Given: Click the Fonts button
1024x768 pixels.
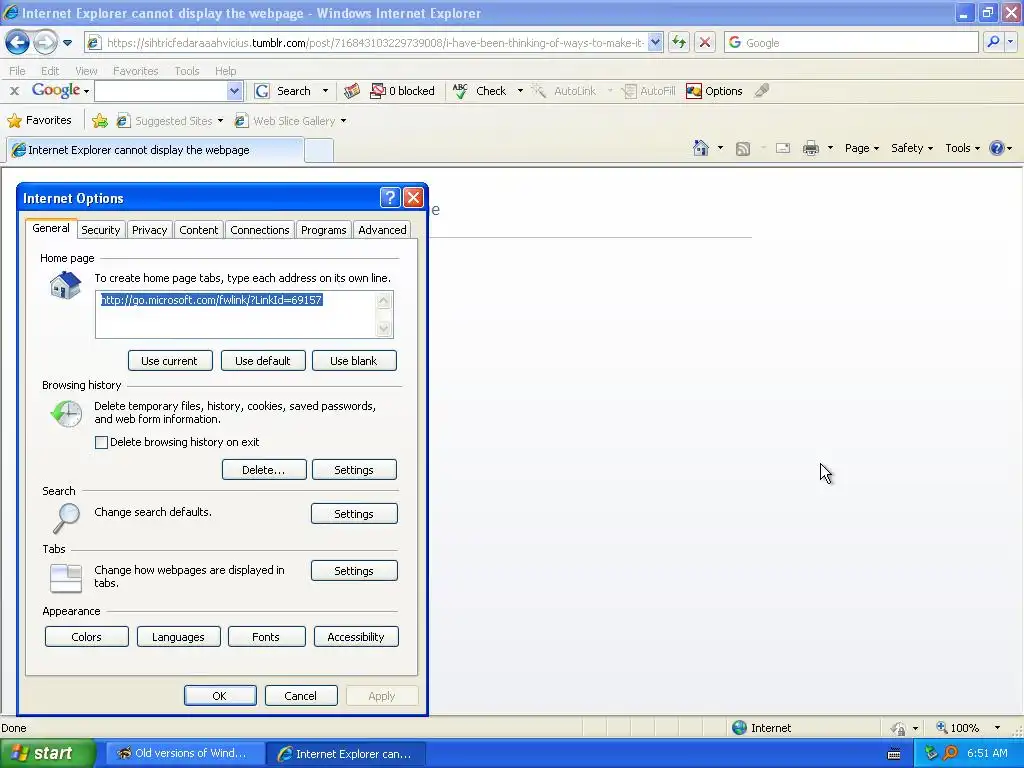Looking at the screenshot, I should coord(266,637).
